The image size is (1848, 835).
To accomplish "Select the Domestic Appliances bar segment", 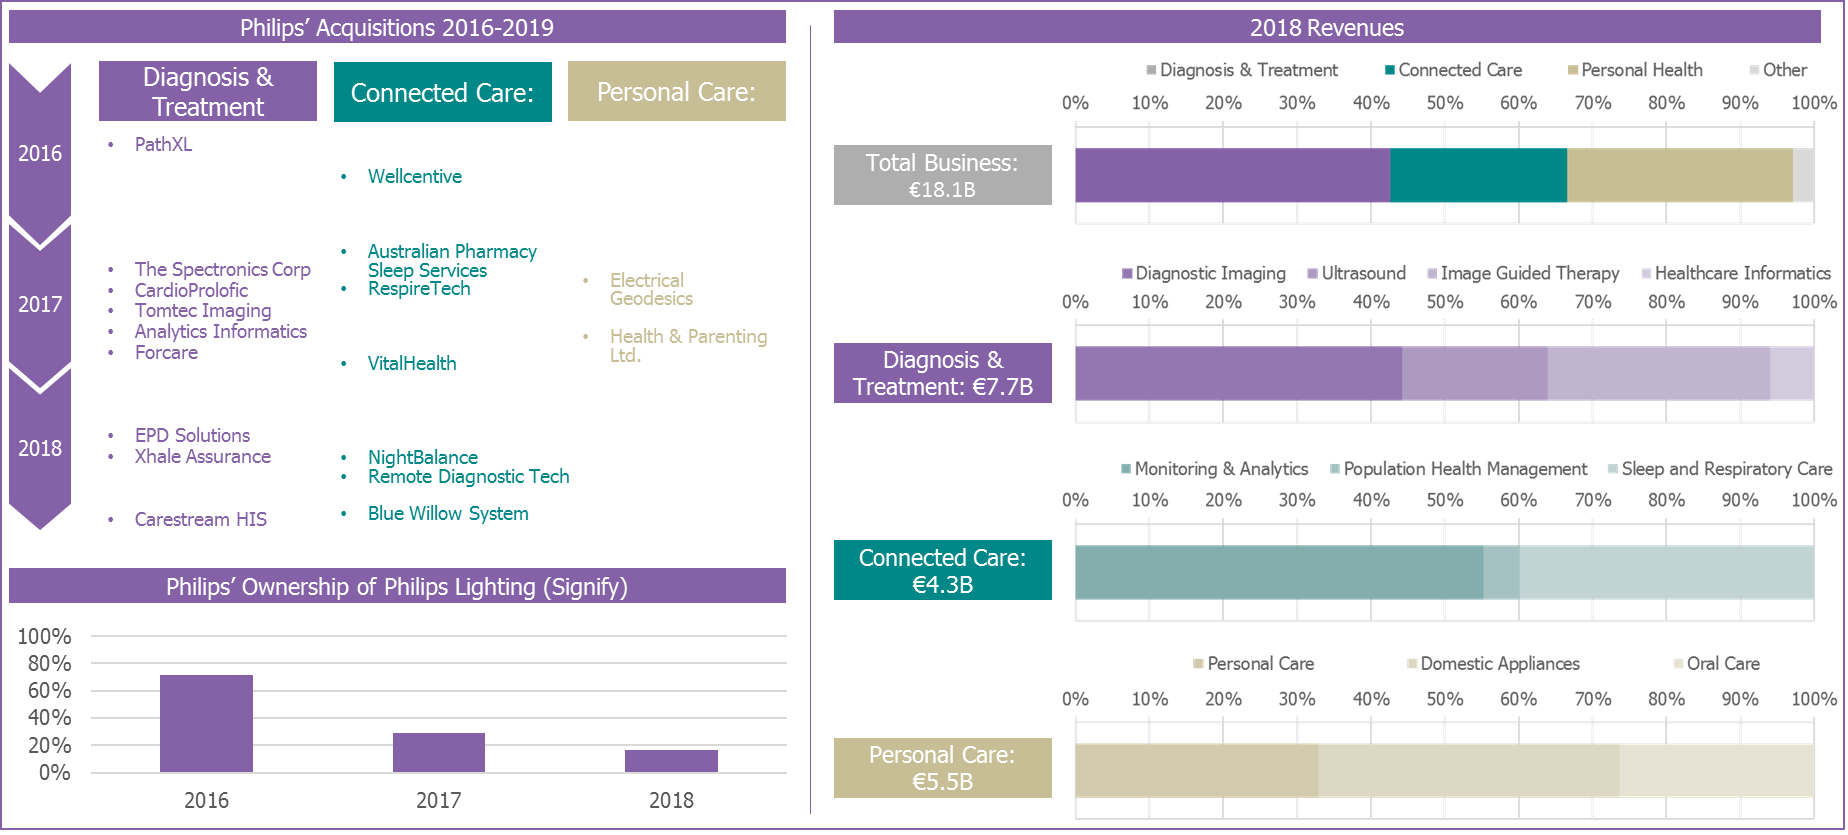I will pyautogui.click(x=1469, y=770).
